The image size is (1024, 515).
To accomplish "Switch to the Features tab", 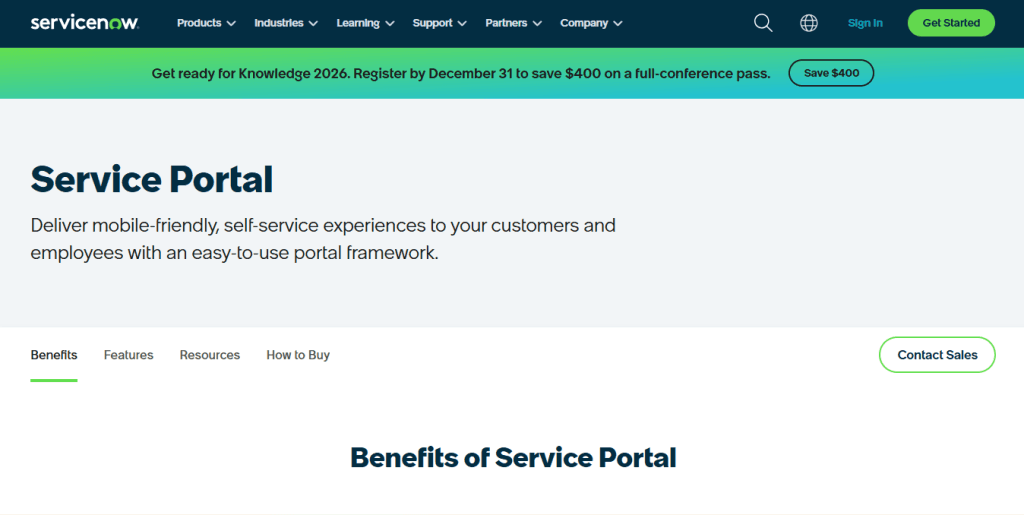I will pyautogui.click(x=129, y=355).
